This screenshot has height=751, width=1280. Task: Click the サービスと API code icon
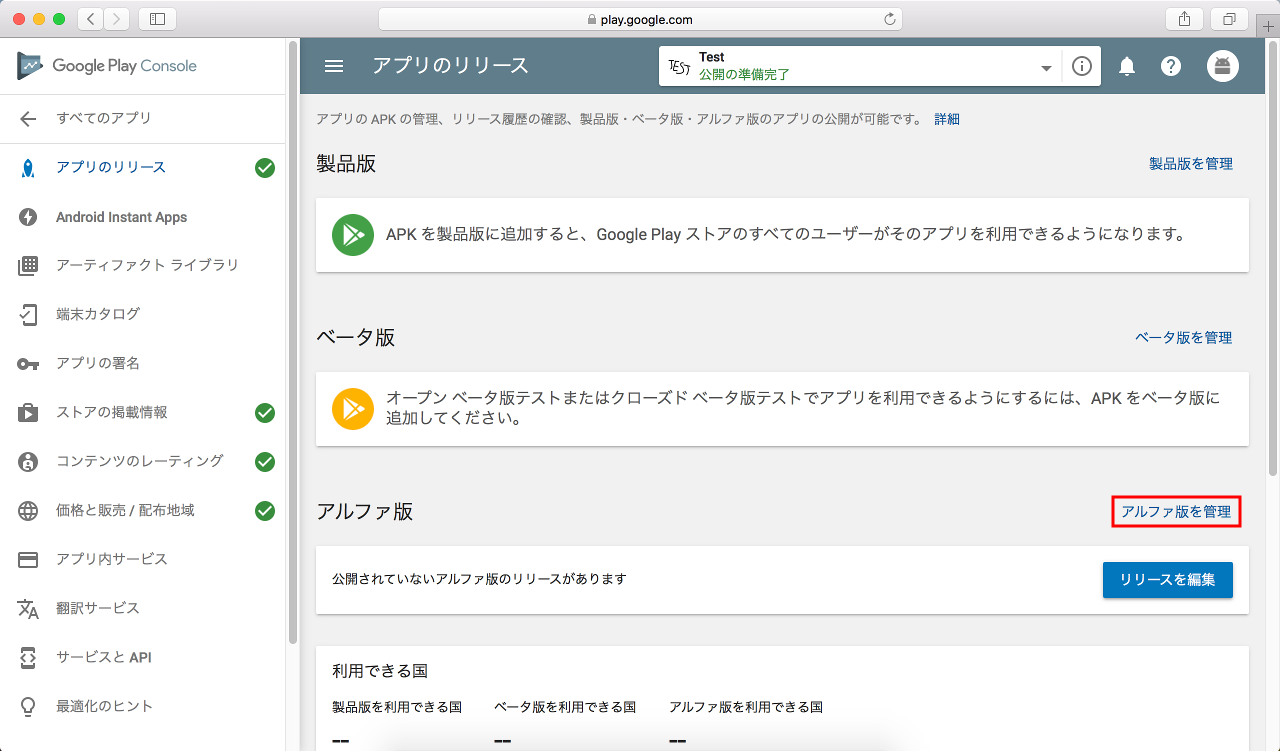click(28, 657)
